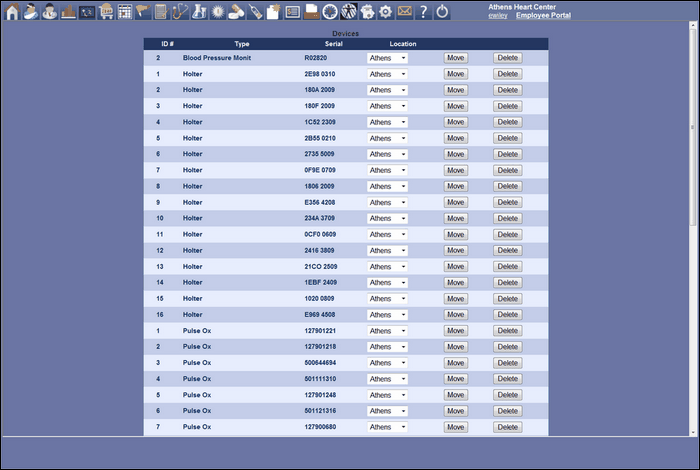
Task: Open the mail envelope icon
Action: click(x=404, y=12)
